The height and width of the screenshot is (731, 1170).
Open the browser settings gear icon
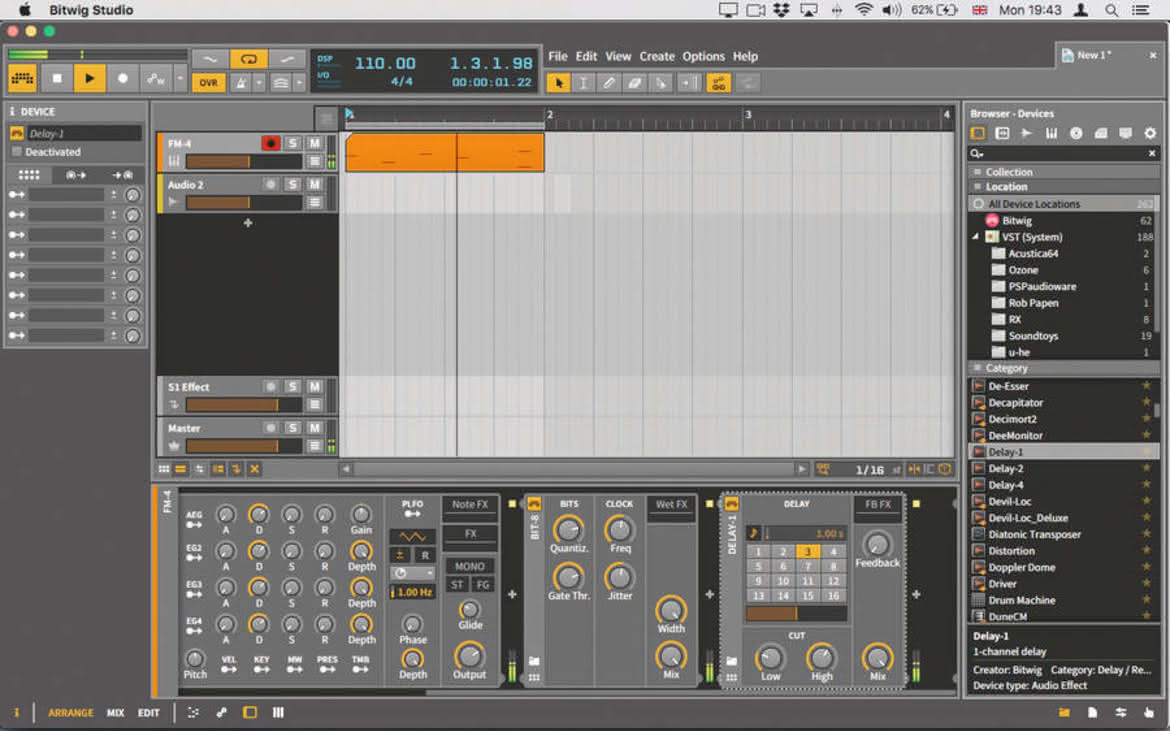[1150, 133]
